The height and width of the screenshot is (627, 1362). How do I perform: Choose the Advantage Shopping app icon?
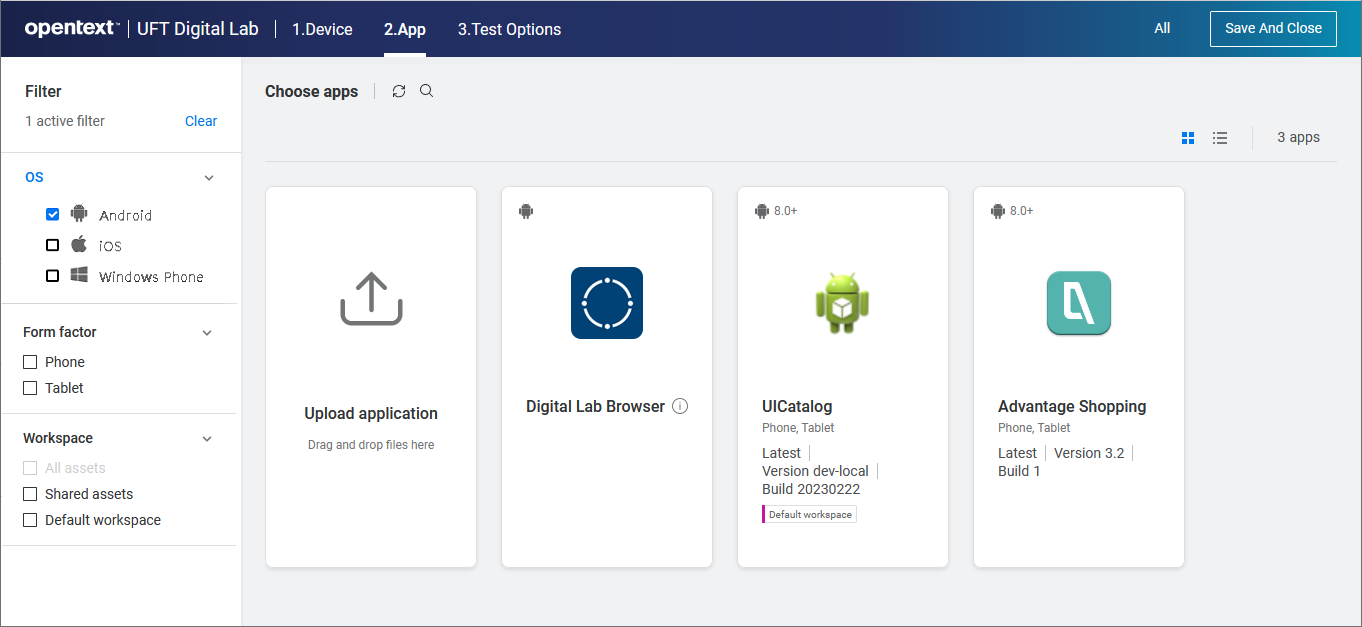(1078, 303)
